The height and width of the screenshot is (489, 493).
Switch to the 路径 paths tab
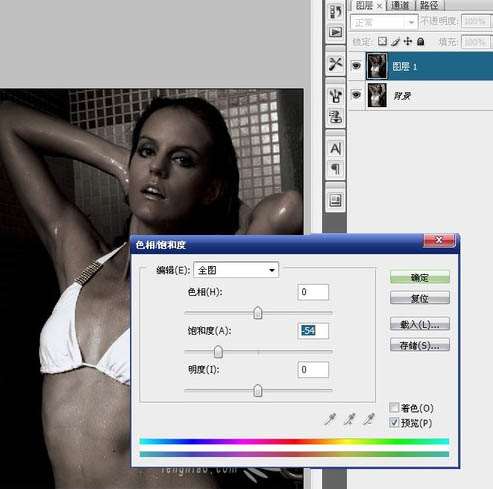(429, 5)
